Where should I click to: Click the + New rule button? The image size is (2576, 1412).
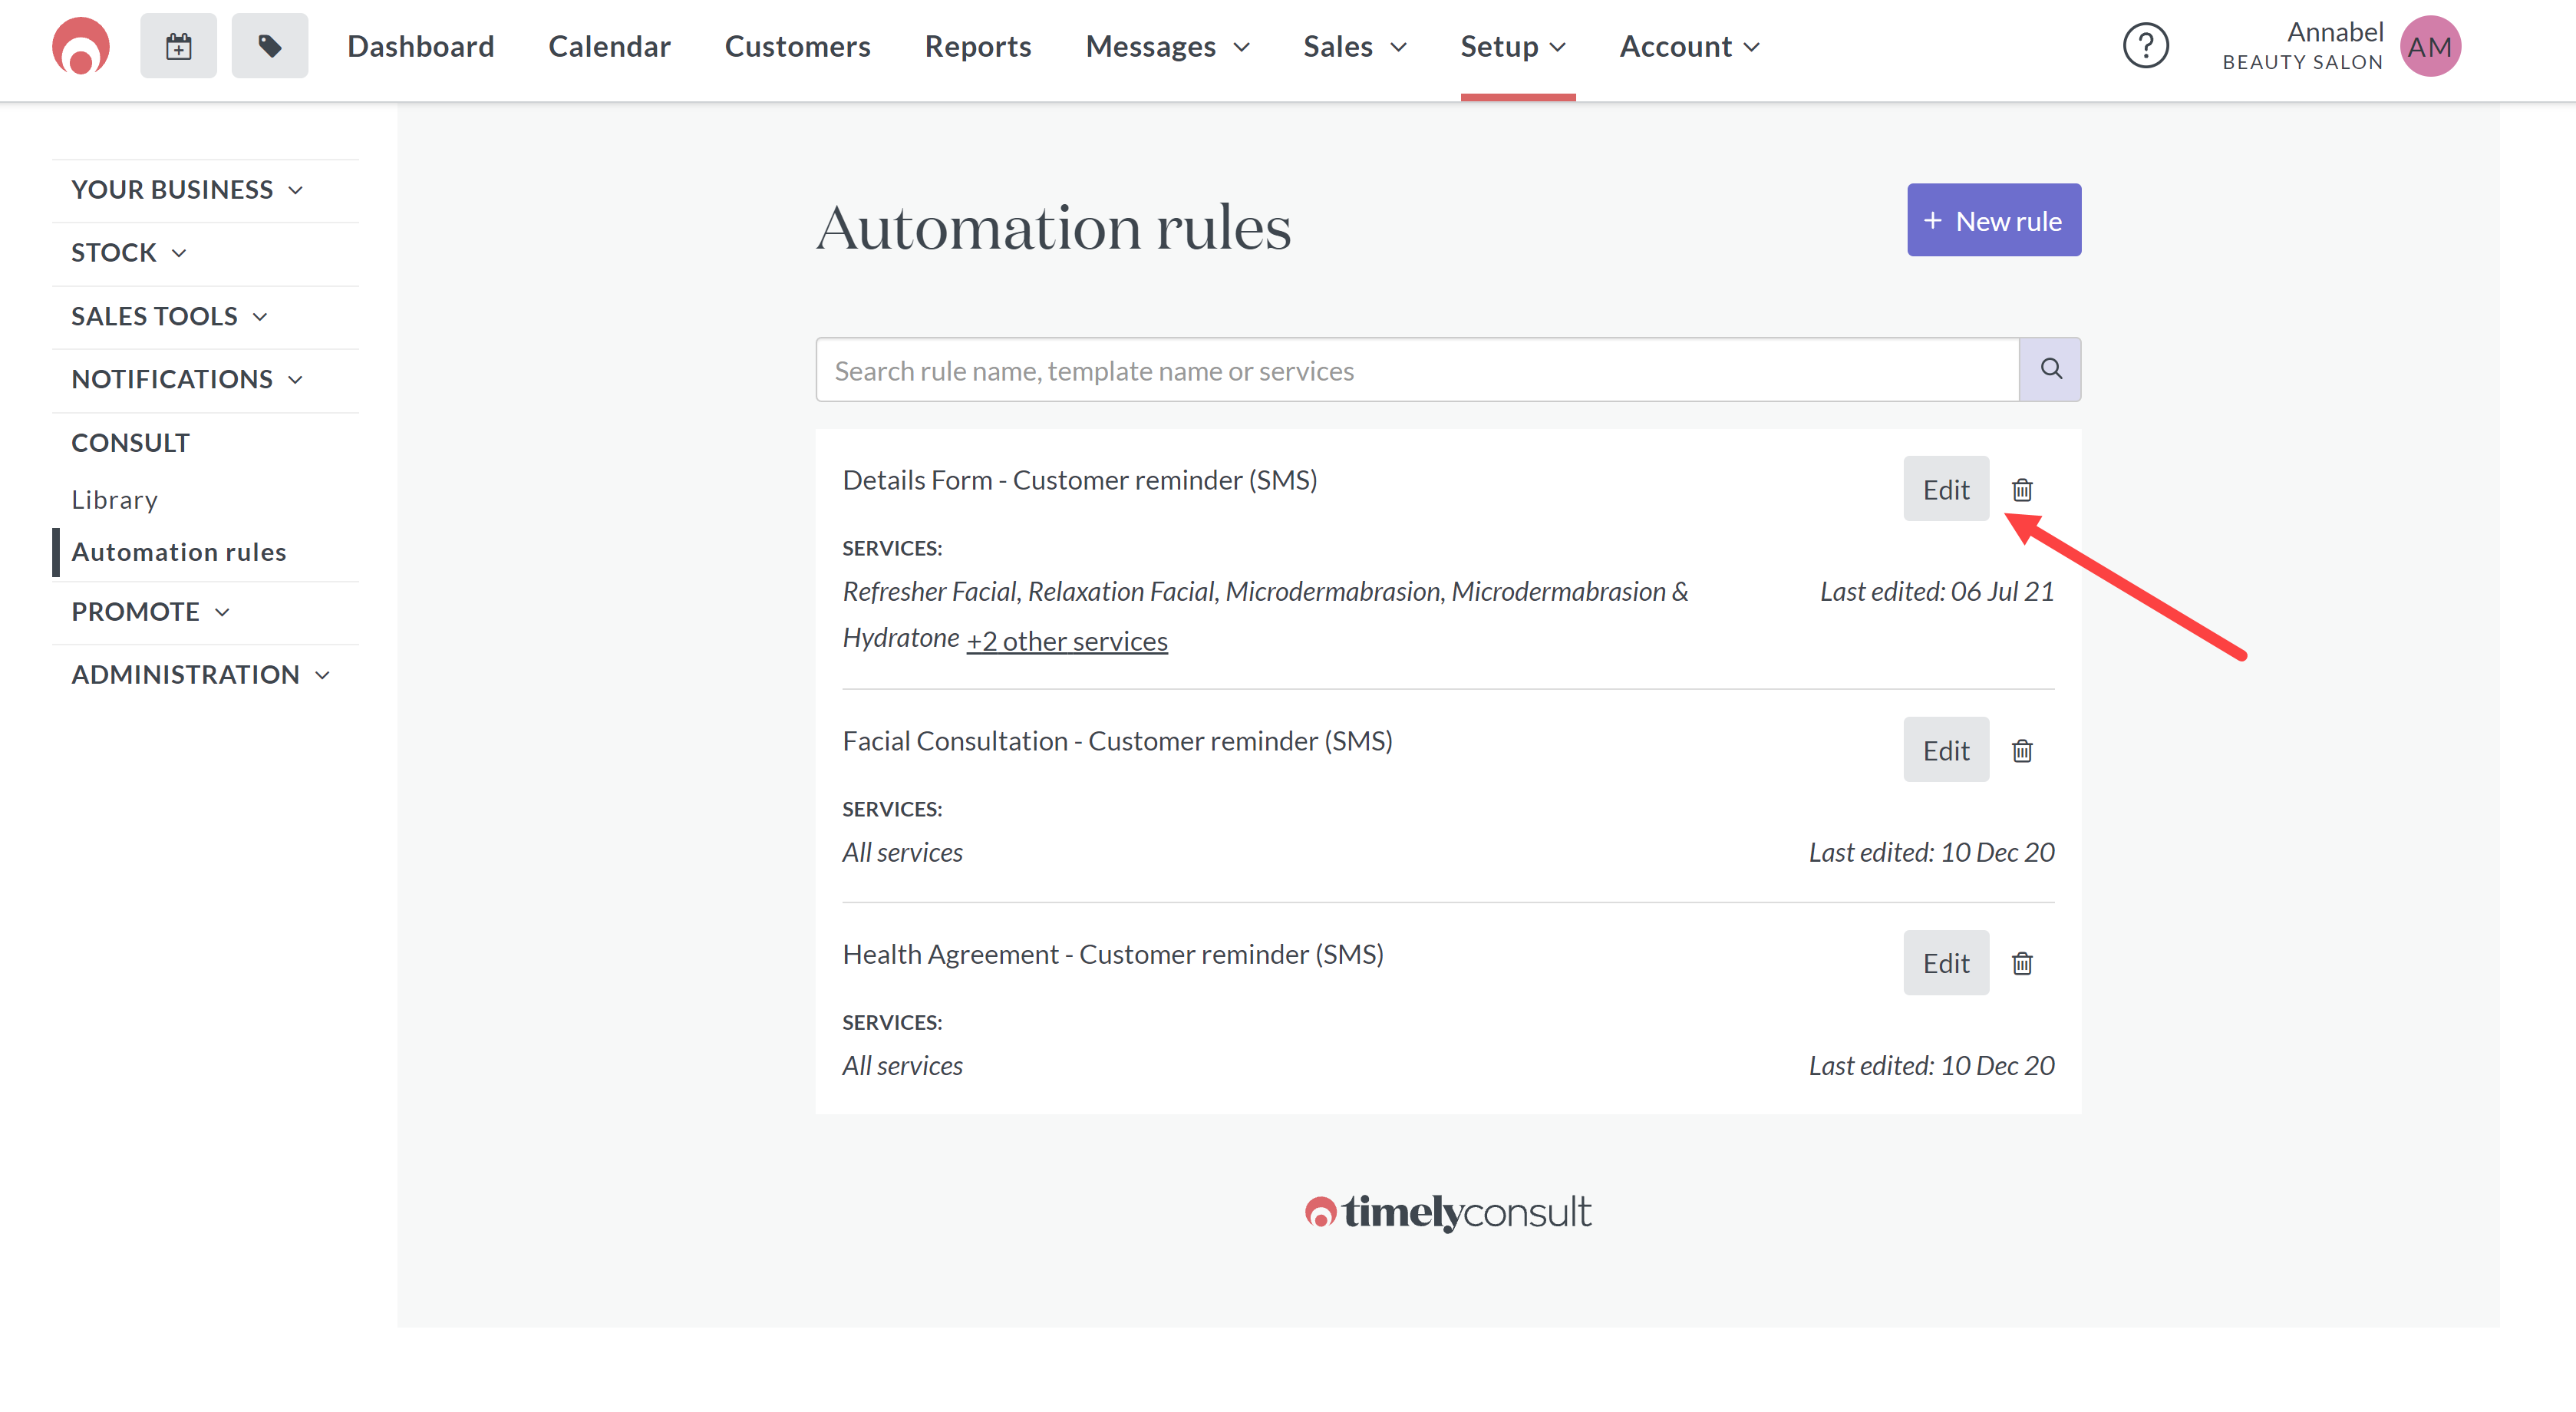[x=1994, y=221]
